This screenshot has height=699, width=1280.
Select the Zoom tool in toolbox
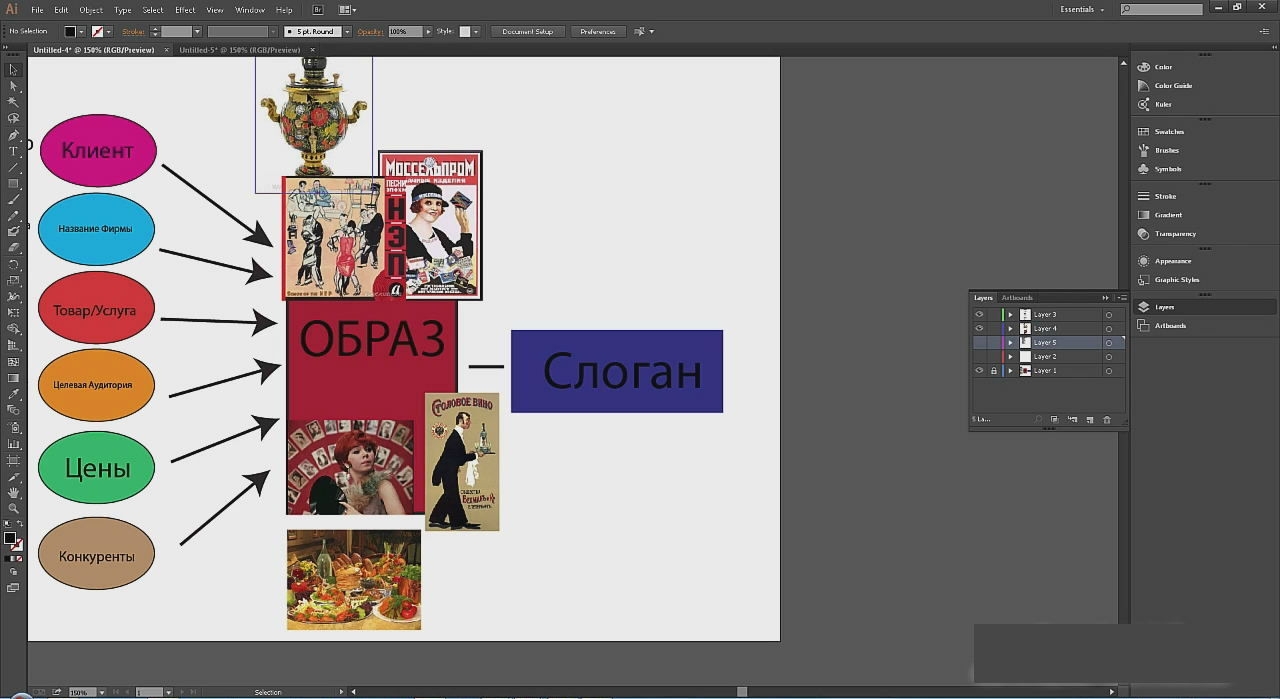tap(13, 508)
